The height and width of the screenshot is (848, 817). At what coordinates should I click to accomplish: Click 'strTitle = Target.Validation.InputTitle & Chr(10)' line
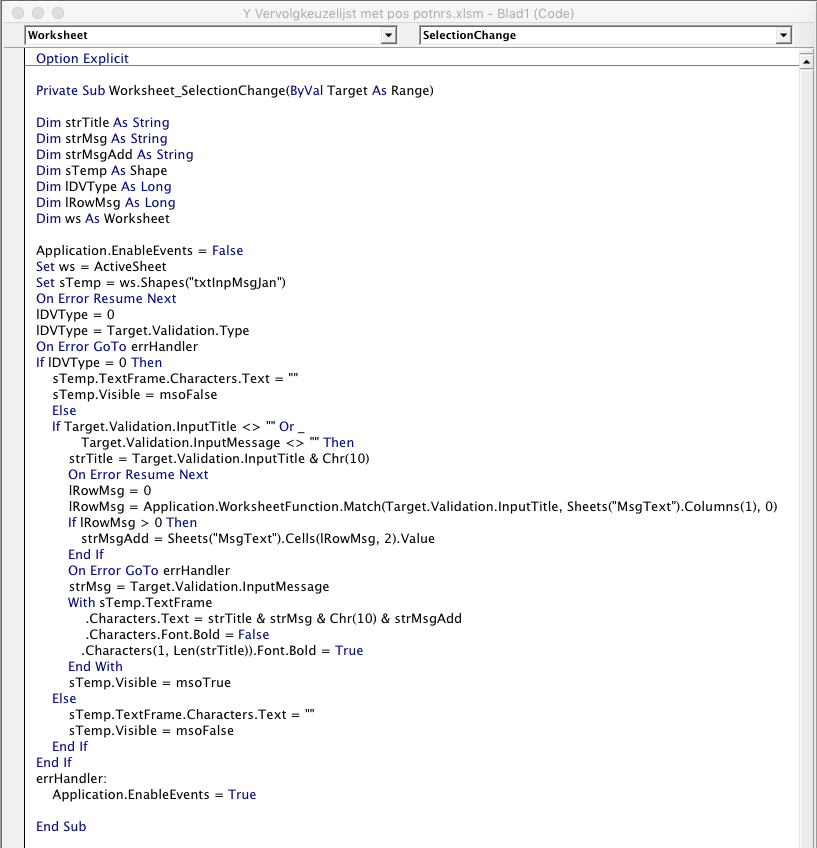(x=219, y=459)
